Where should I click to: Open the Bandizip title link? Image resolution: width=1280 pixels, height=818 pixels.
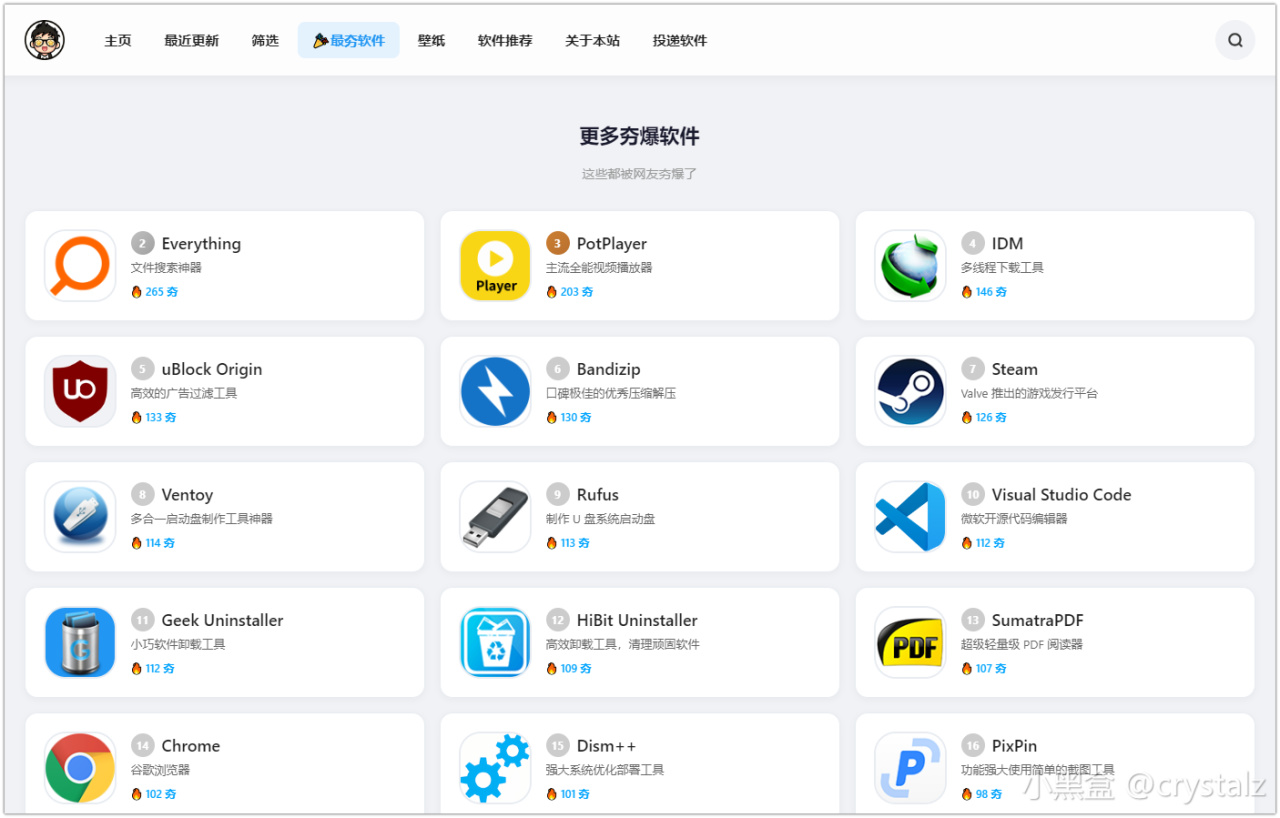(609, 369)
